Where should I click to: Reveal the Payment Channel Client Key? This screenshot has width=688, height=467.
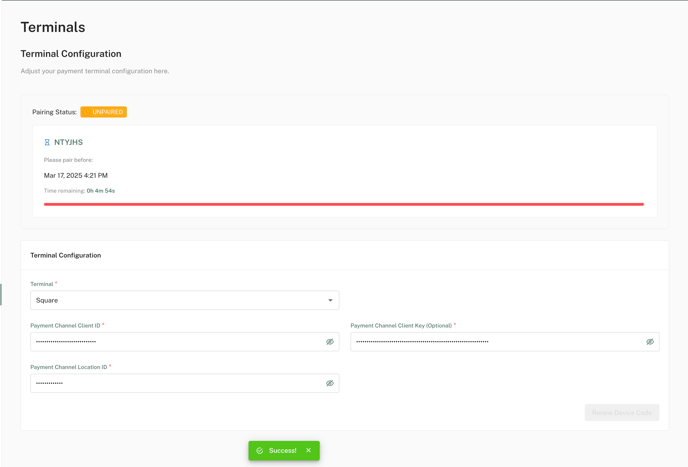coord(649,342)
